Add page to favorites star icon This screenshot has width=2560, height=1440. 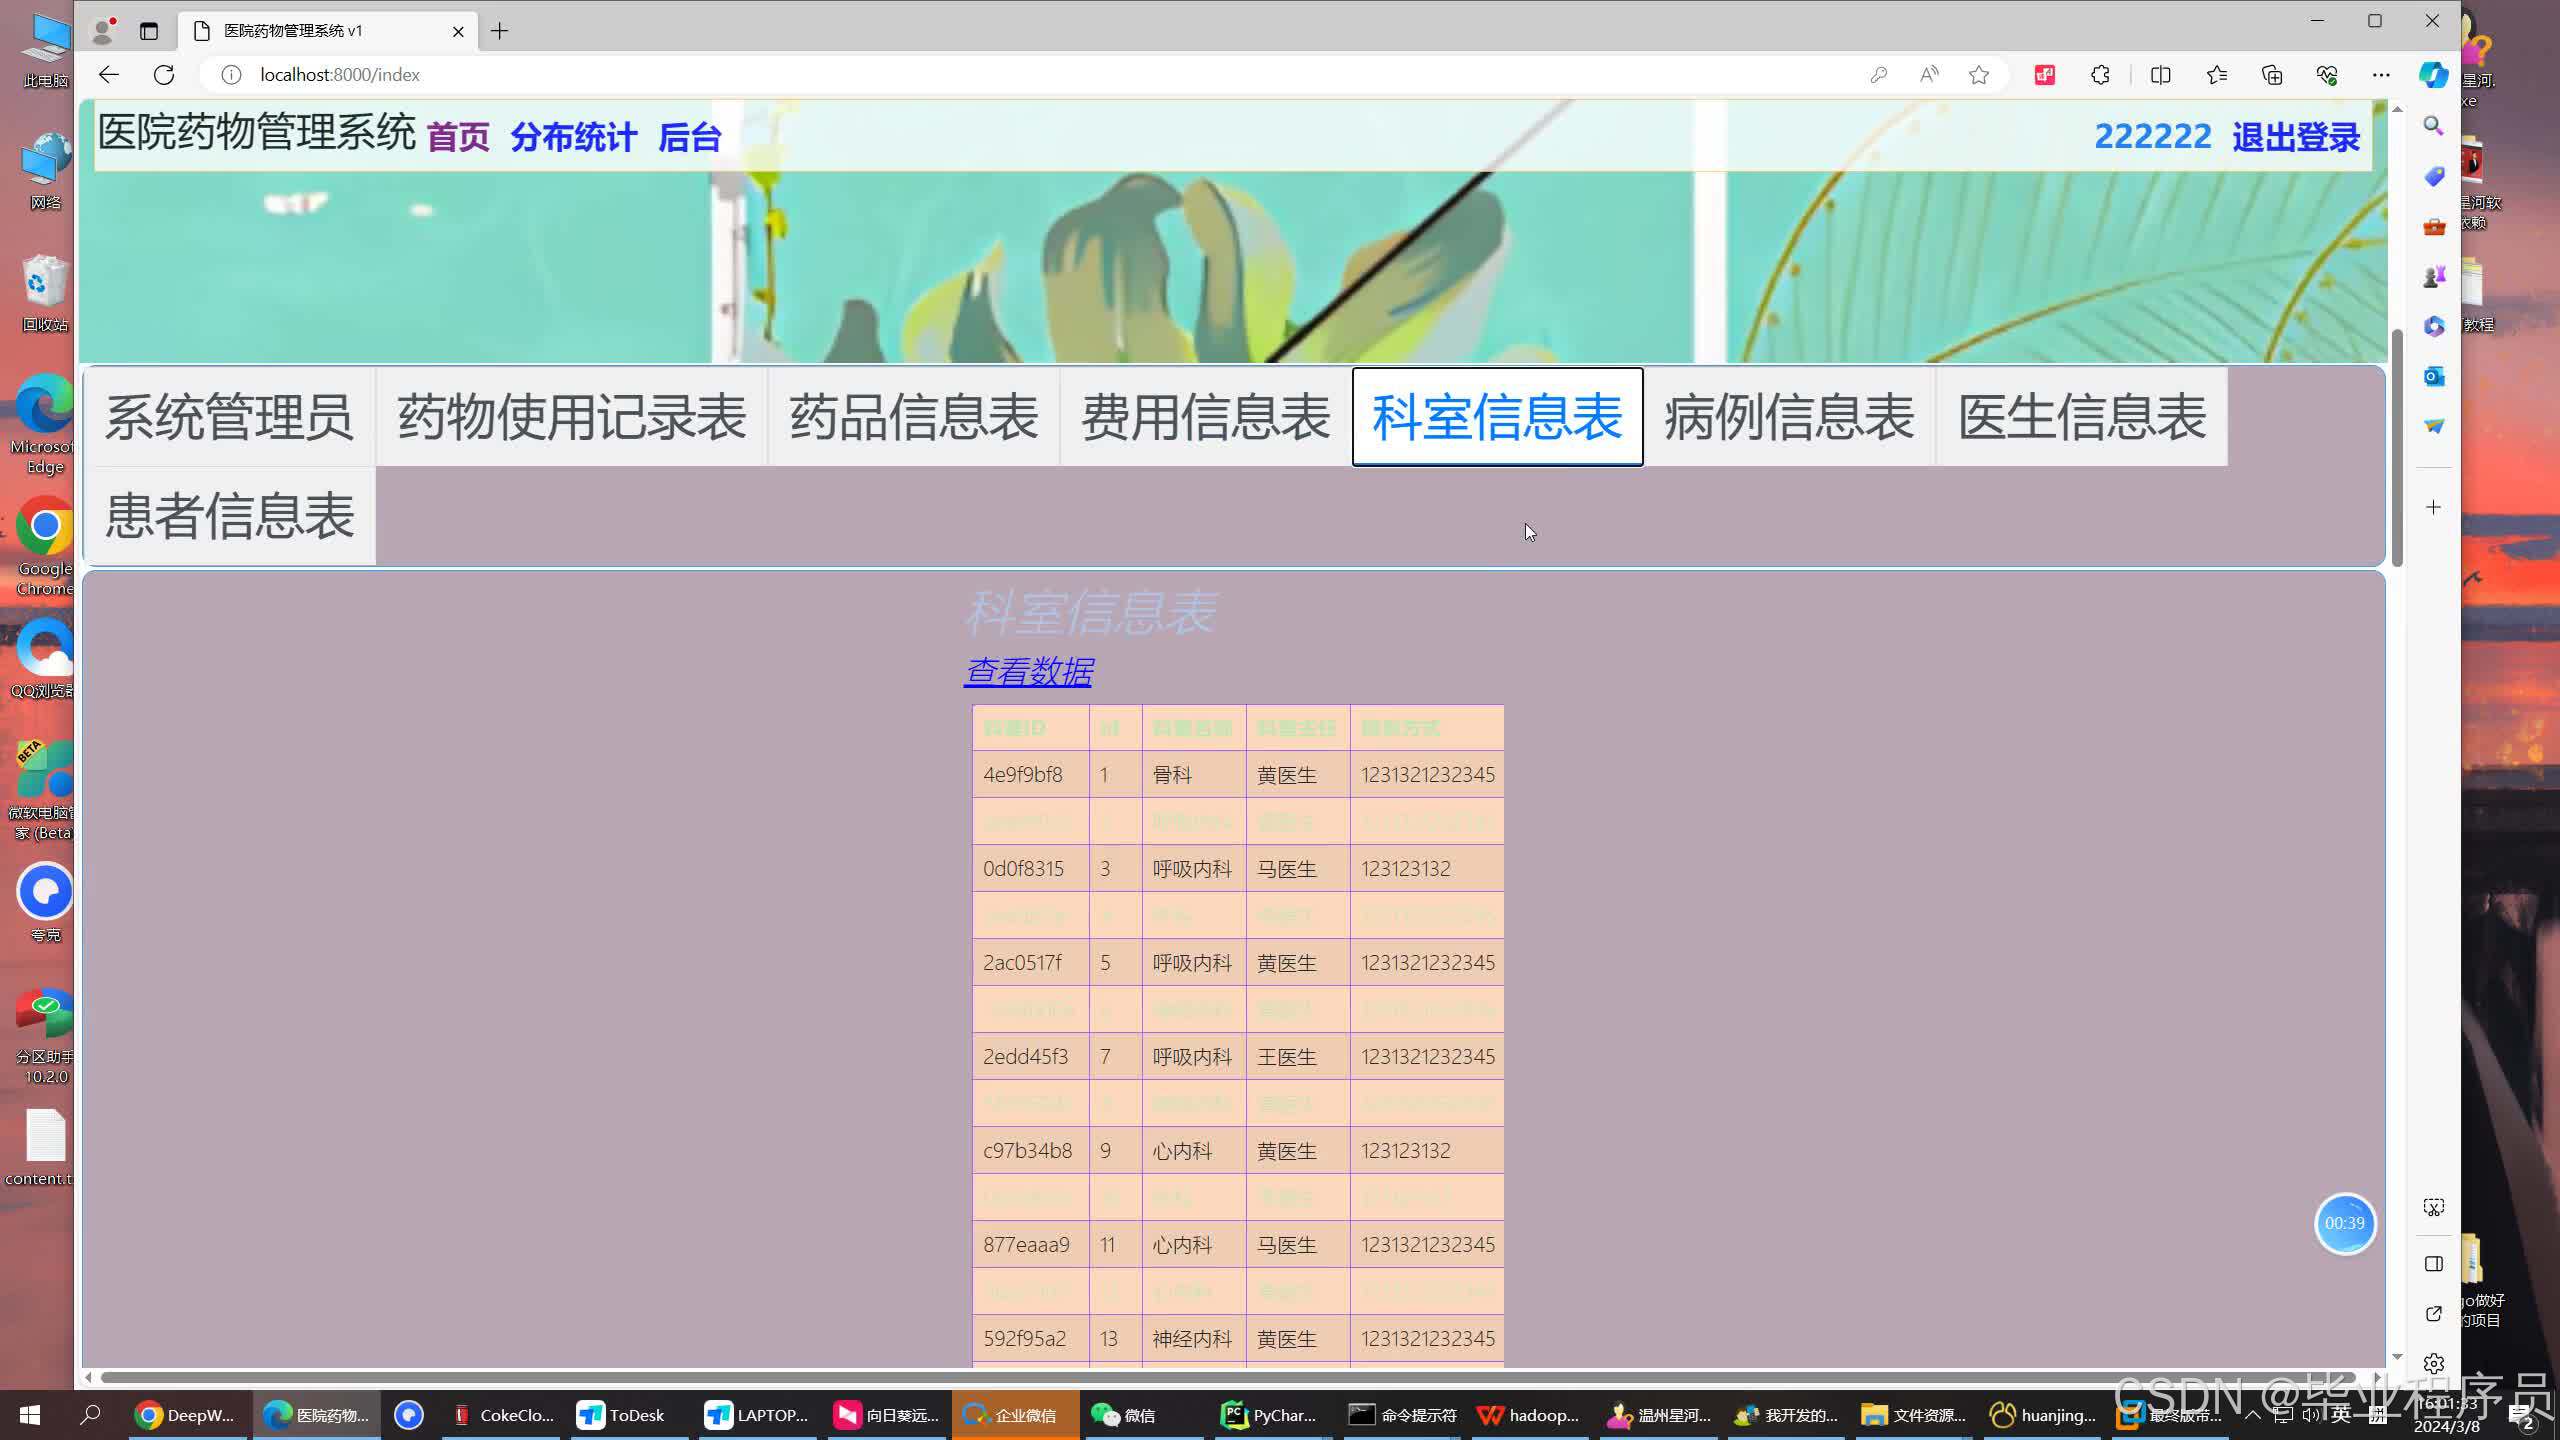pos(1978,75)
